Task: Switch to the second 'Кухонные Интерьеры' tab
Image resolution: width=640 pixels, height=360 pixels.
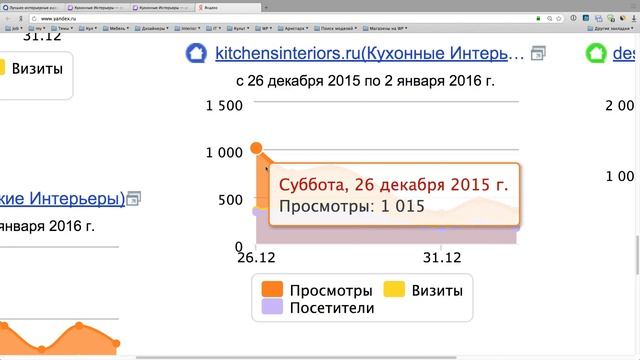Action: pos(98,8)
